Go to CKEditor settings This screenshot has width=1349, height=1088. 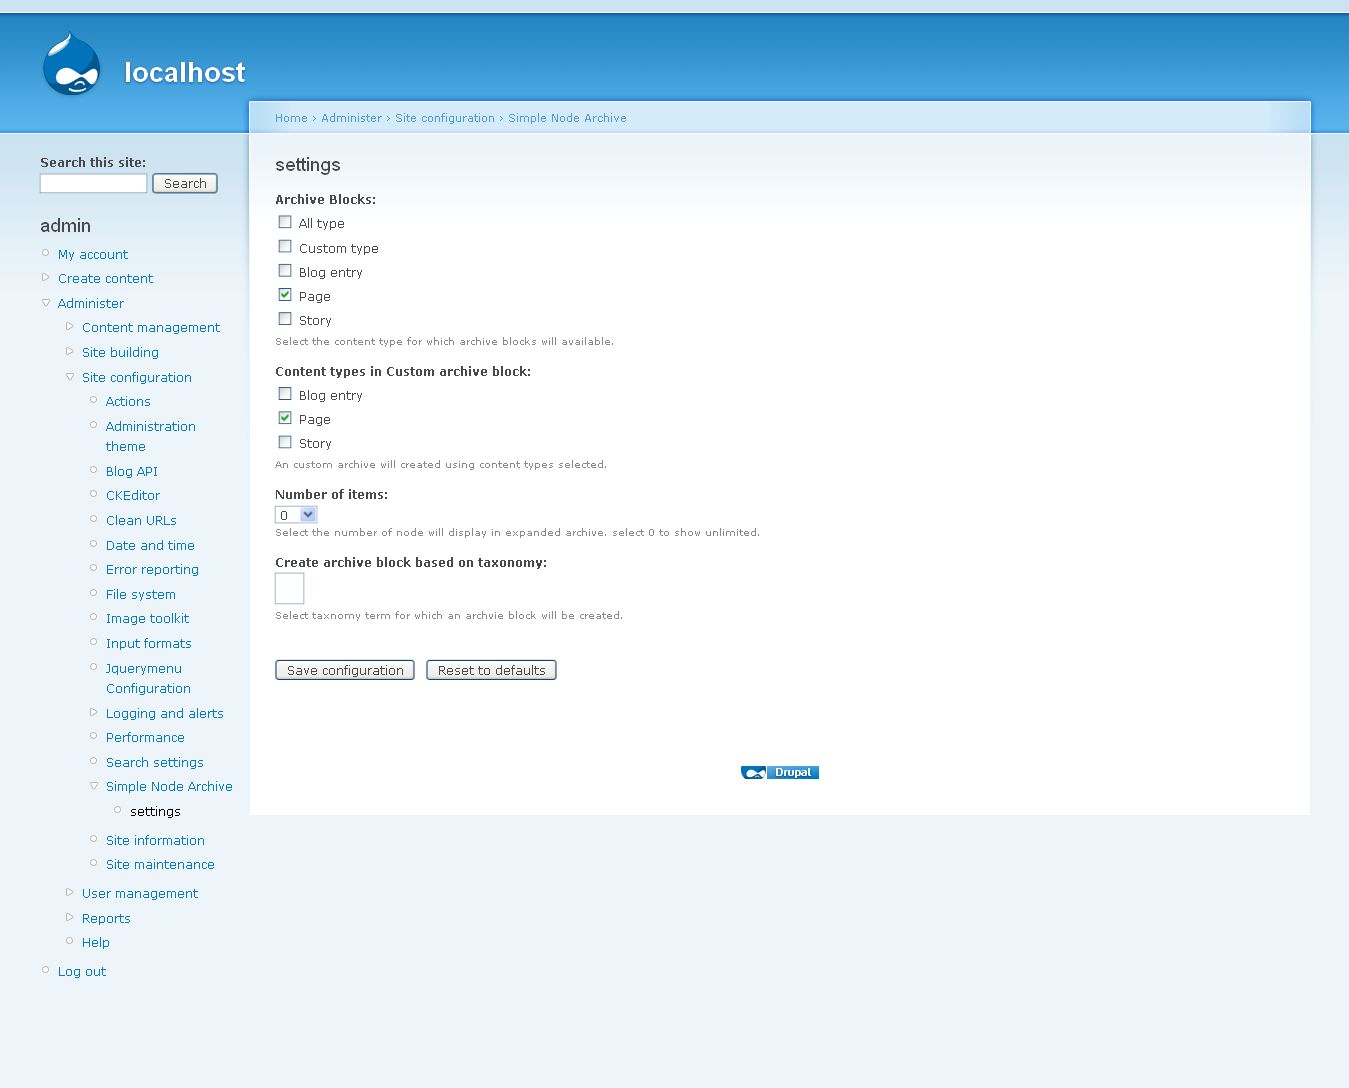[132, 495]
